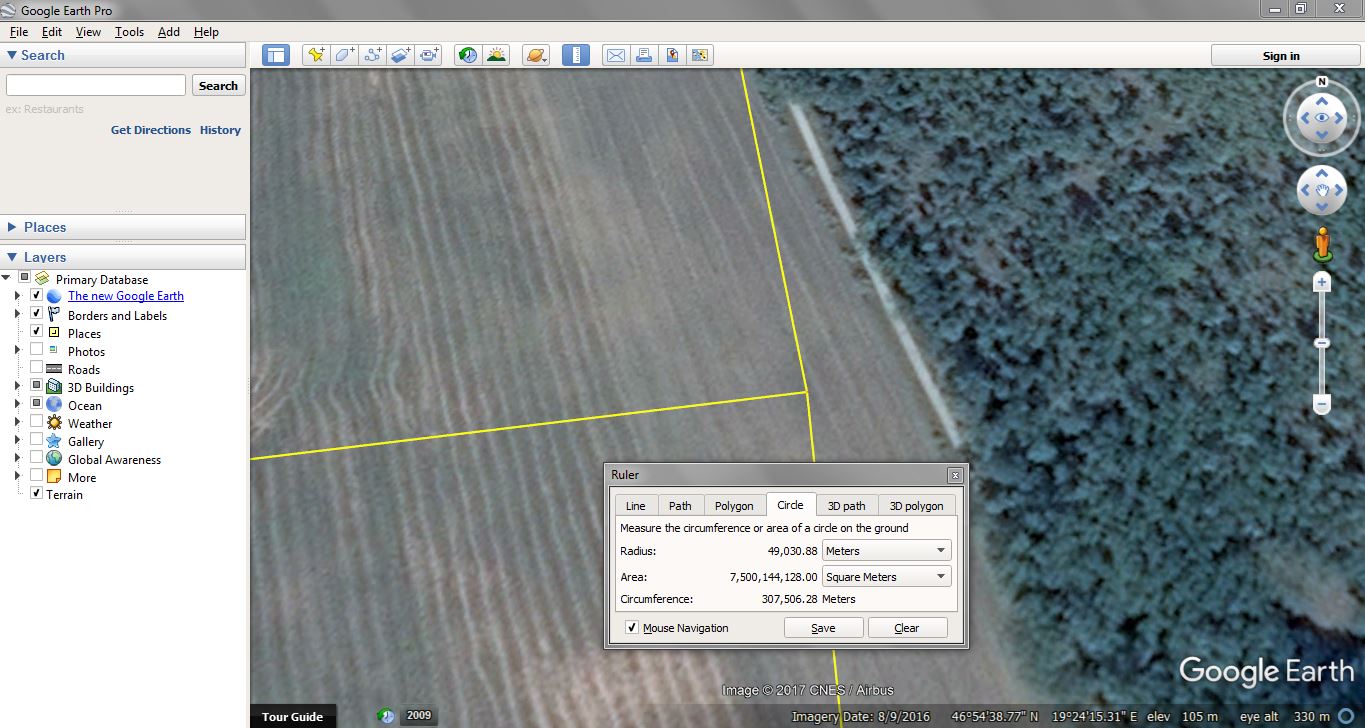Switch to the Line tab in Ruler
This screenshot has width=1365, height=728.
tap(635, 506)
